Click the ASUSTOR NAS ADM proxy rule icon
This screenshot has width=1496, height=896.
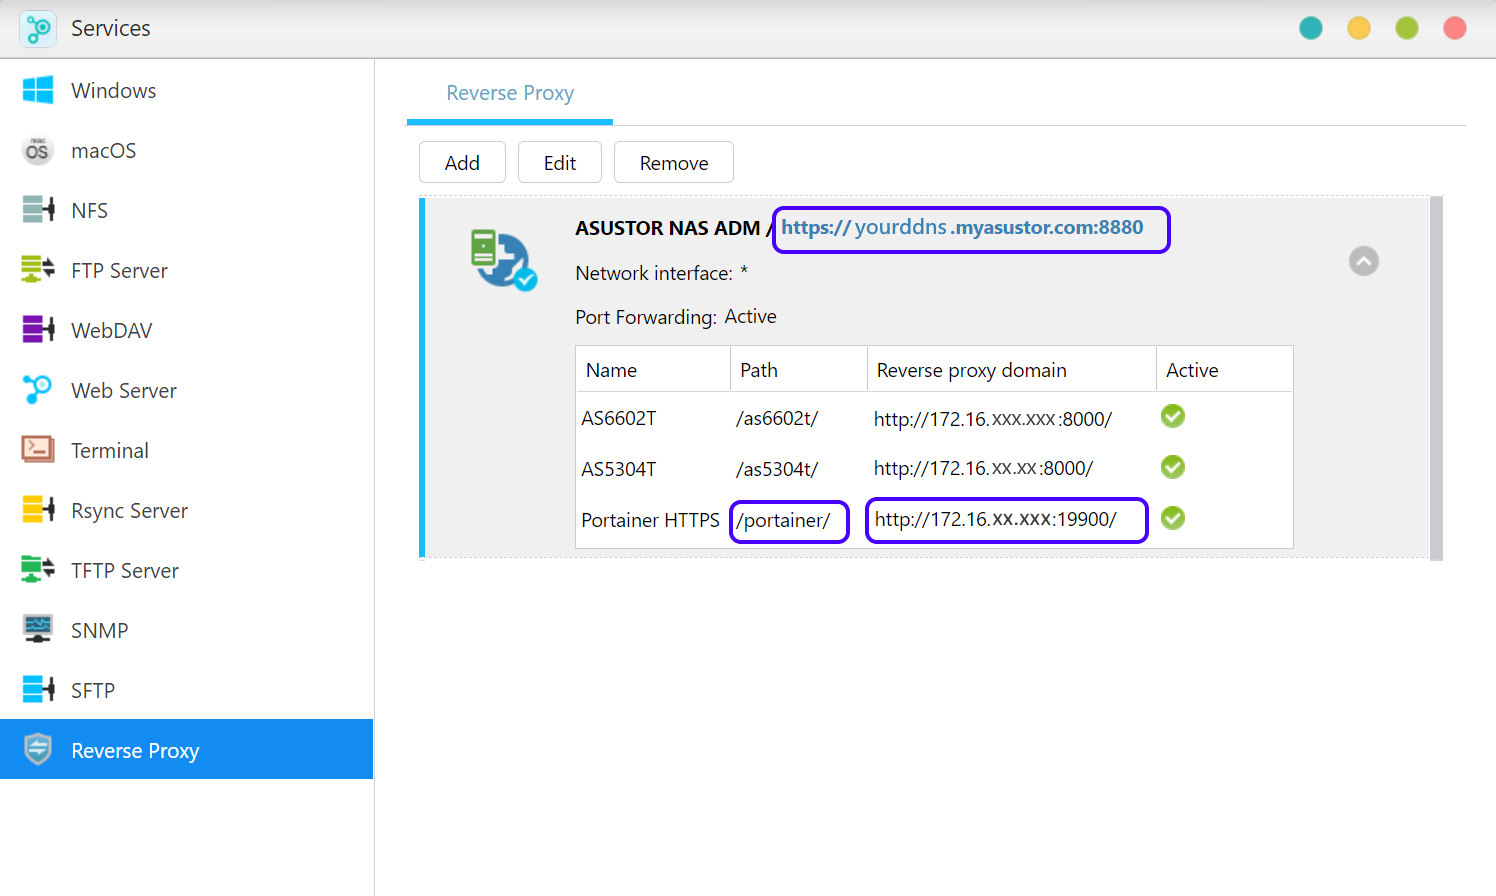(x=503, y=259)
